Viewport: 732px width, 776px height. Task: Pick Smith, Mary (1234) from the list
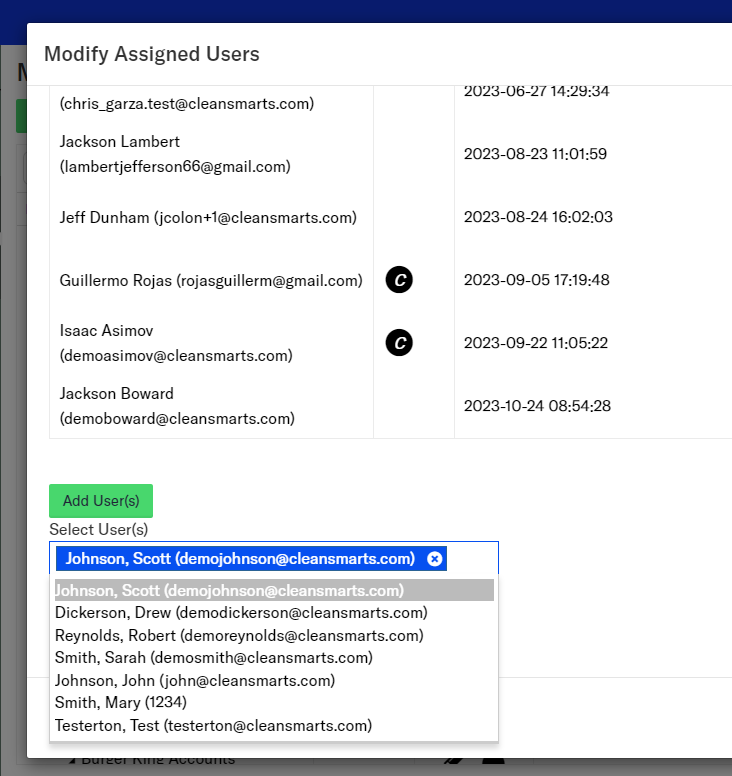click(x=121, y=703)
